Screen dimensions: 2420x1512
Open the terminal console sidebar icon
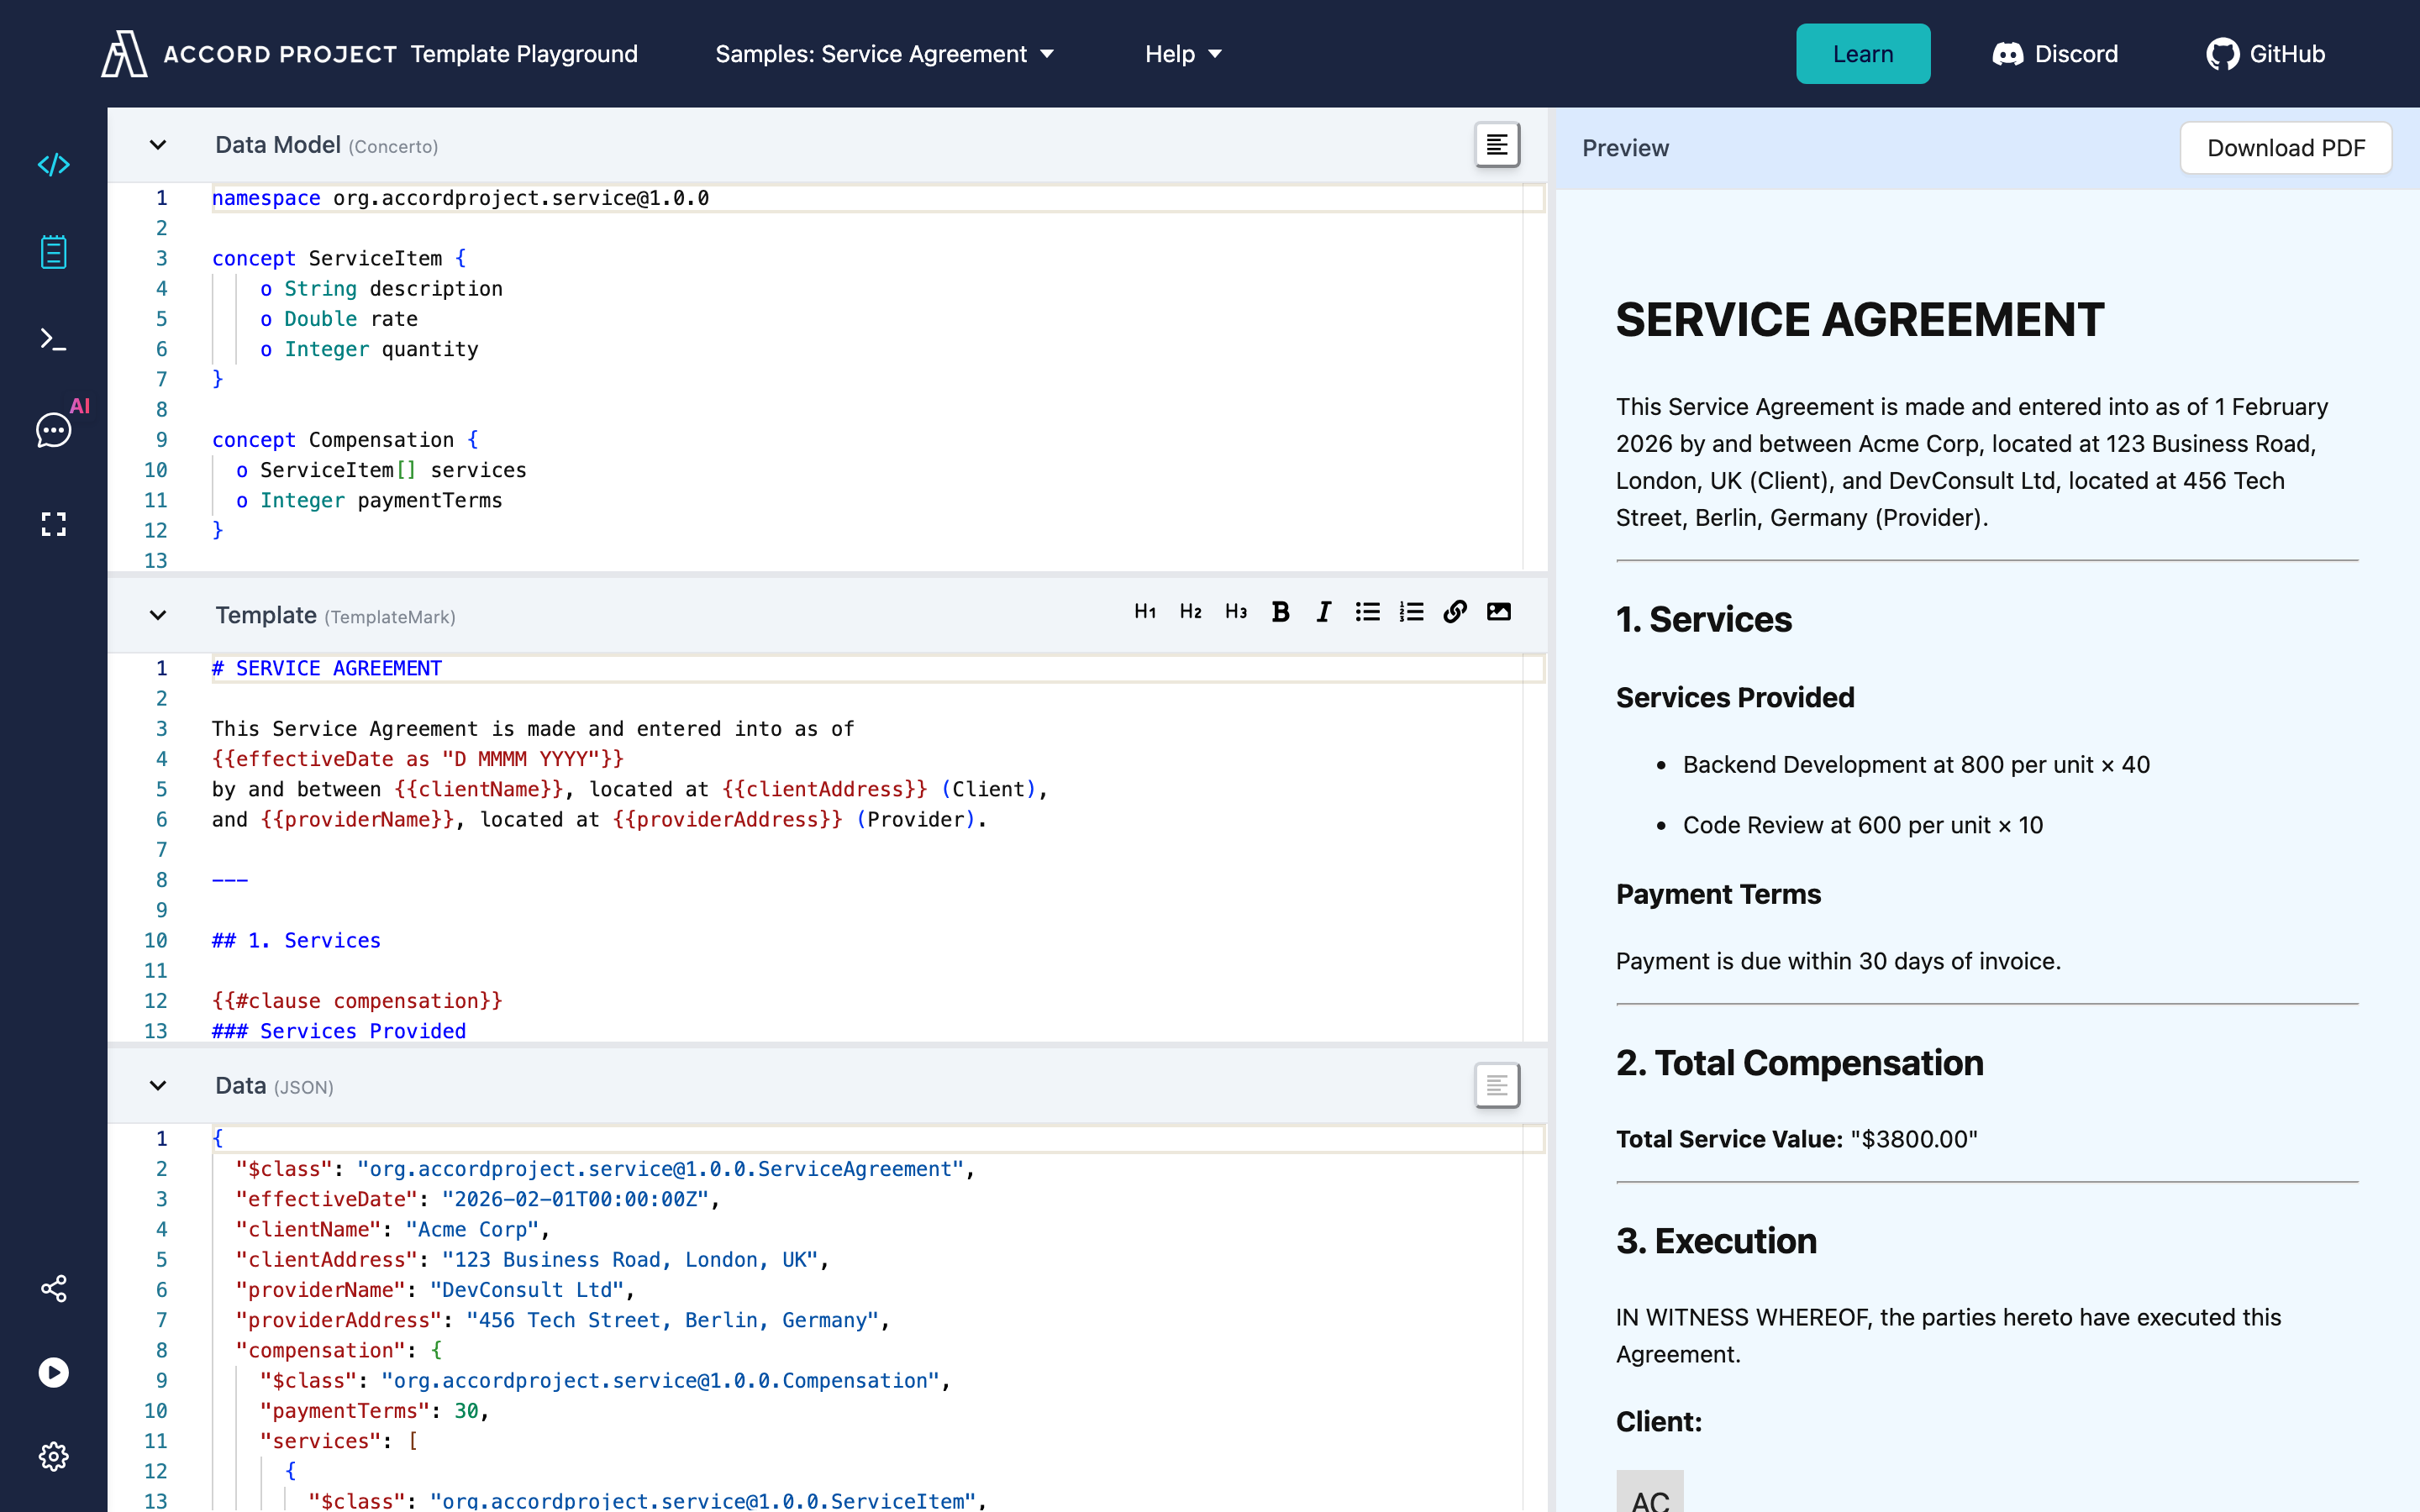tap(54, 340)
